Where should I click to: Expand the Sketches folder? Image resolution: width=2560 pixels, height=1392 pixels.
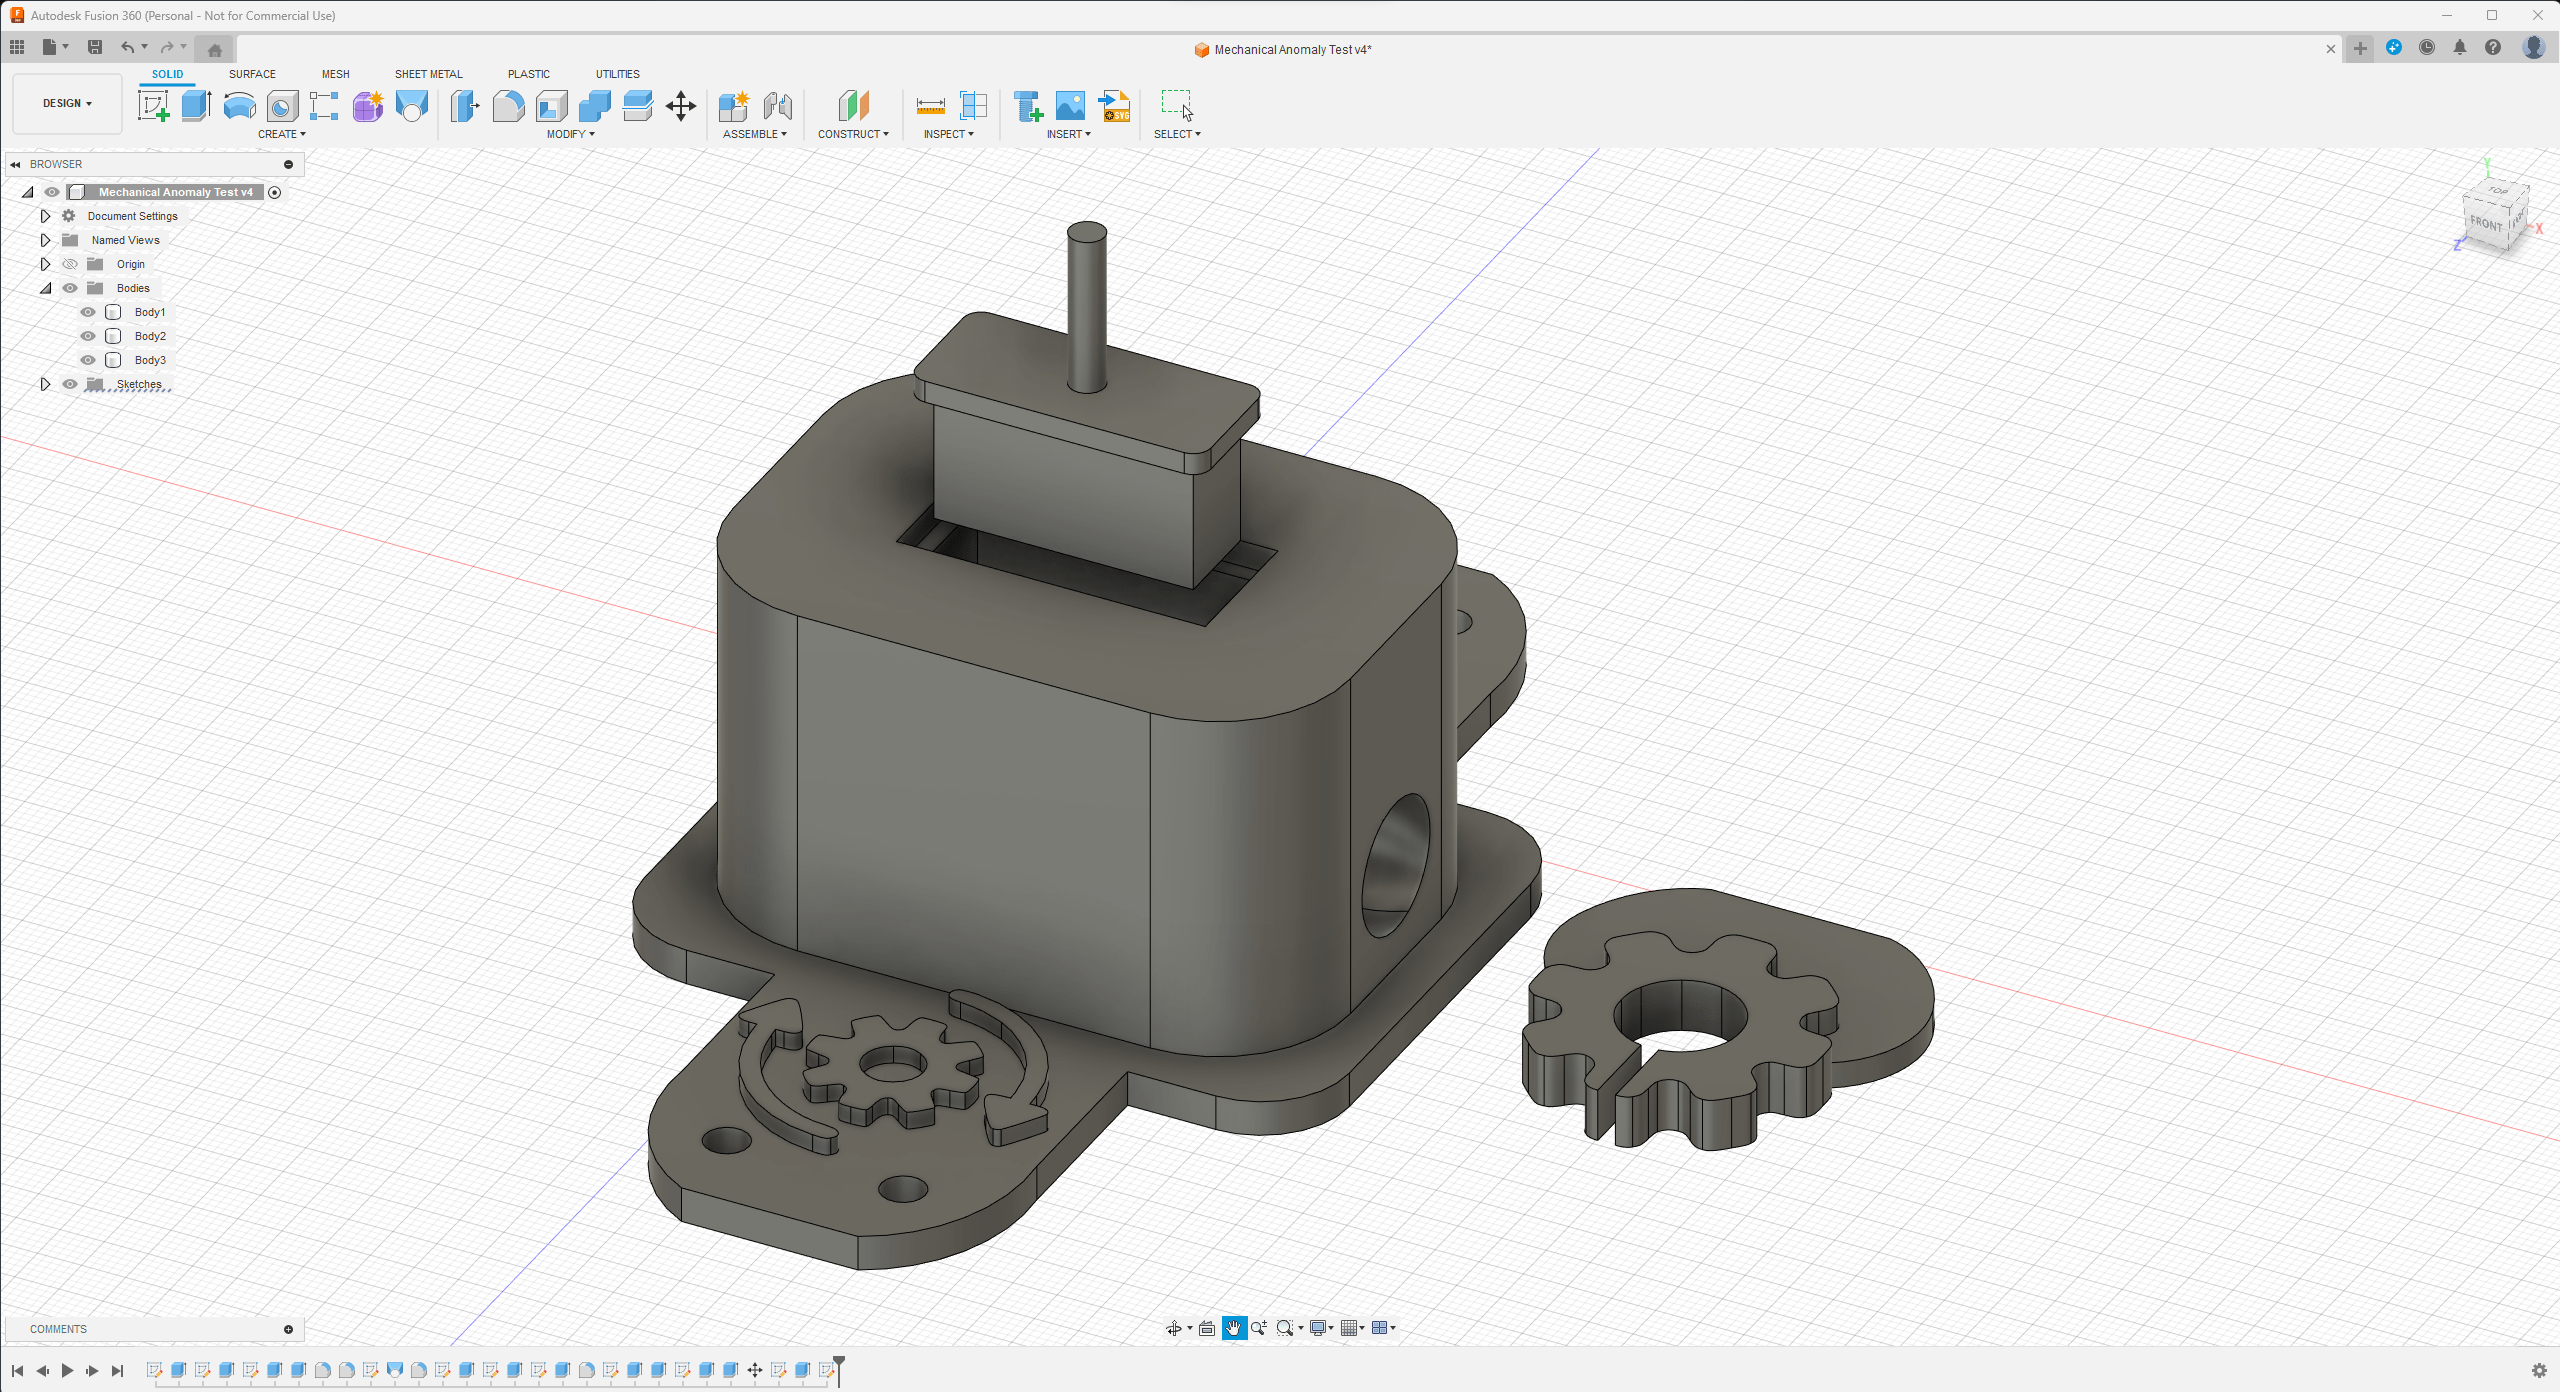click(45, 384)
